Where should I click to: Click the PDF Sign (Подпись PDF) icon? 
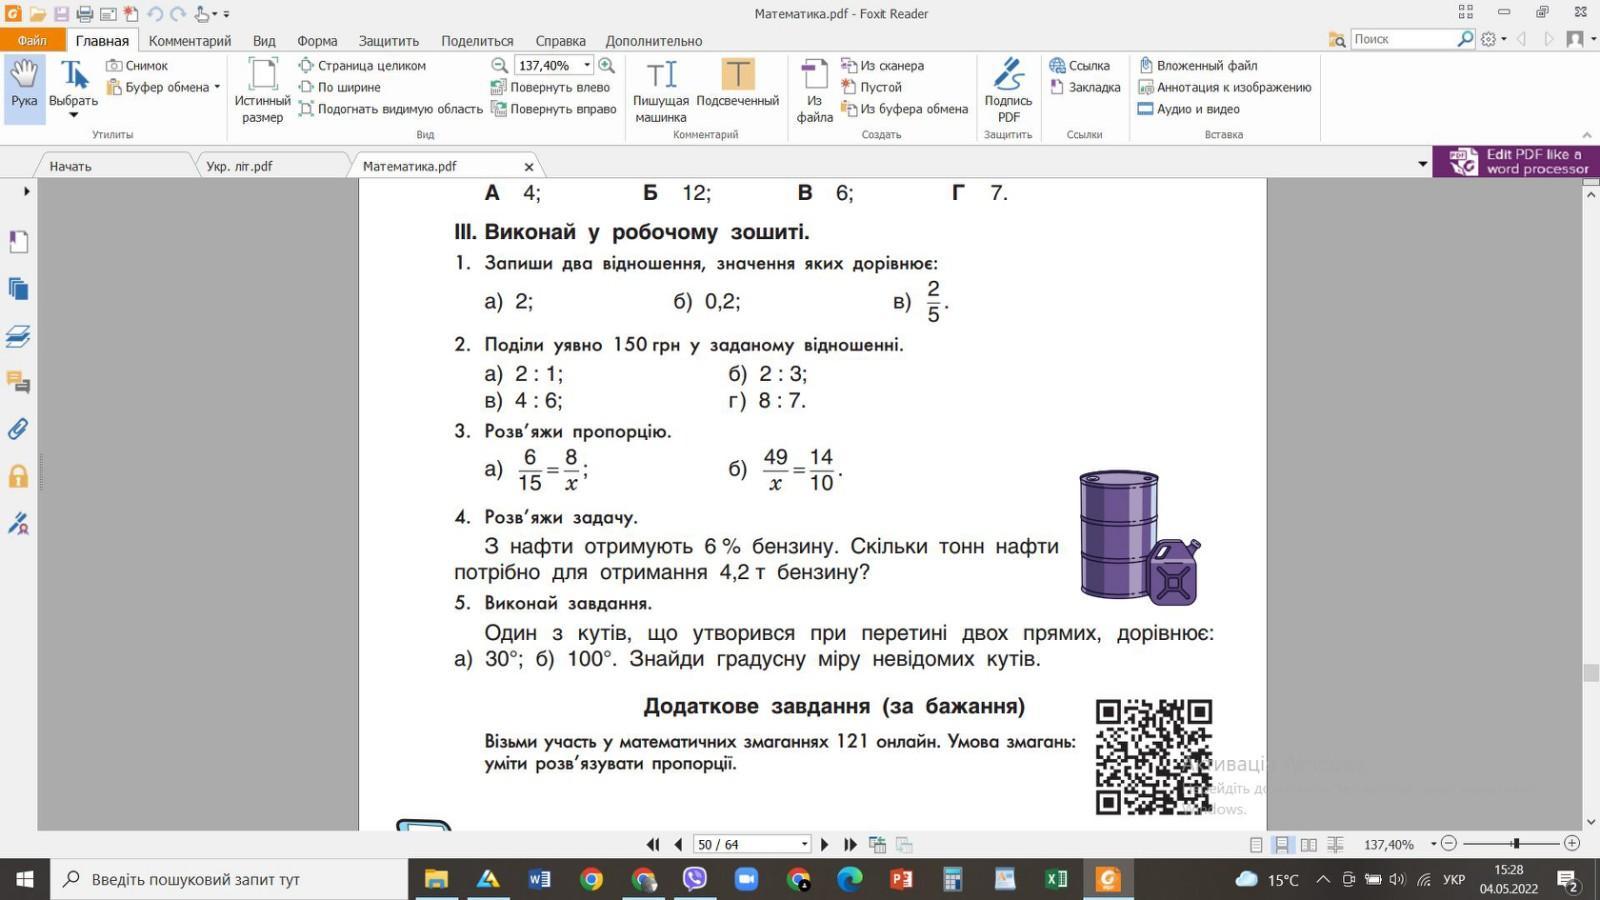click(1008, 87)
